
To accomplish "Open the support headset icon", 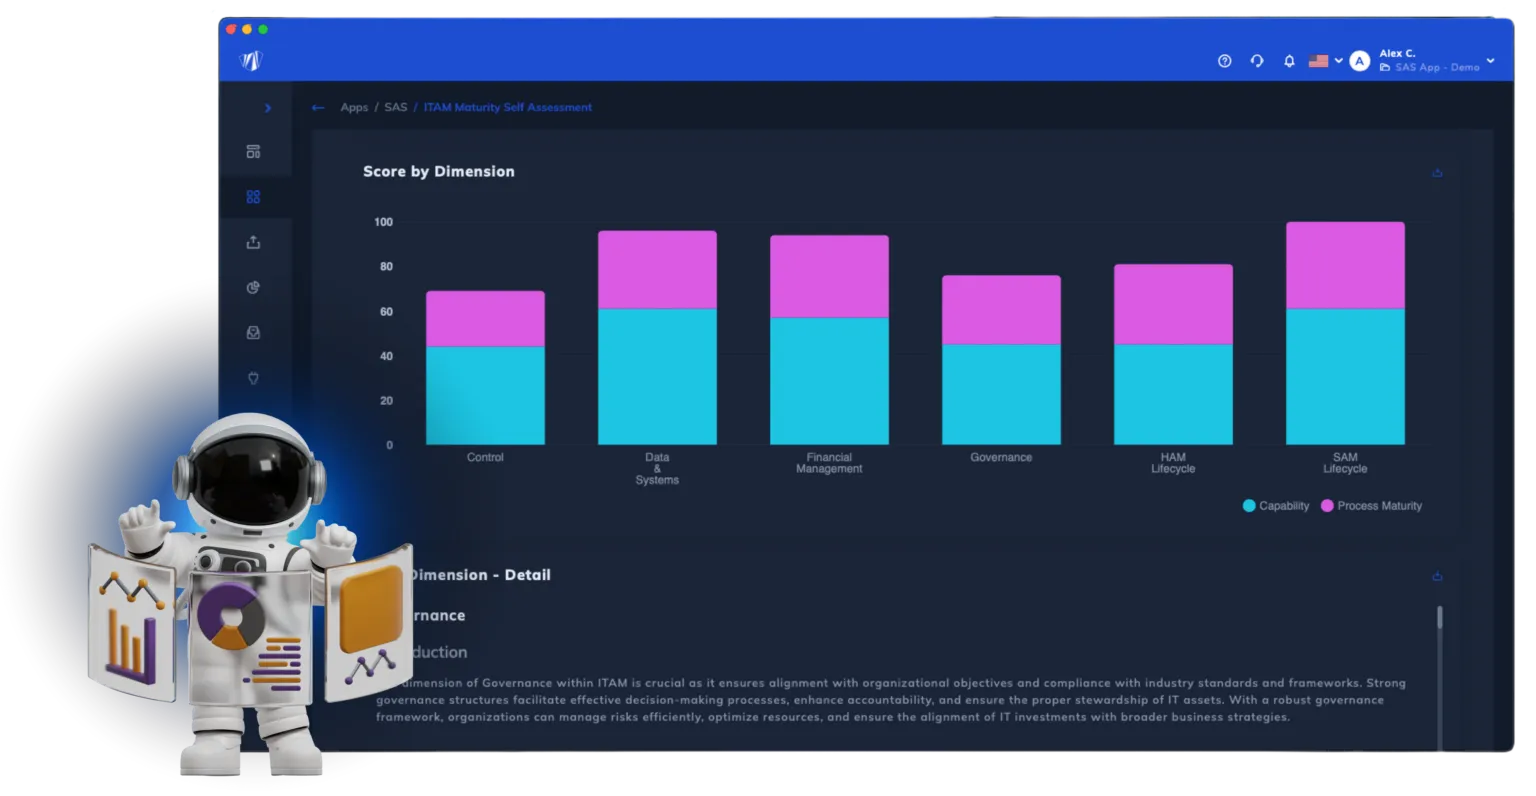I will (x=1257, y=61).
